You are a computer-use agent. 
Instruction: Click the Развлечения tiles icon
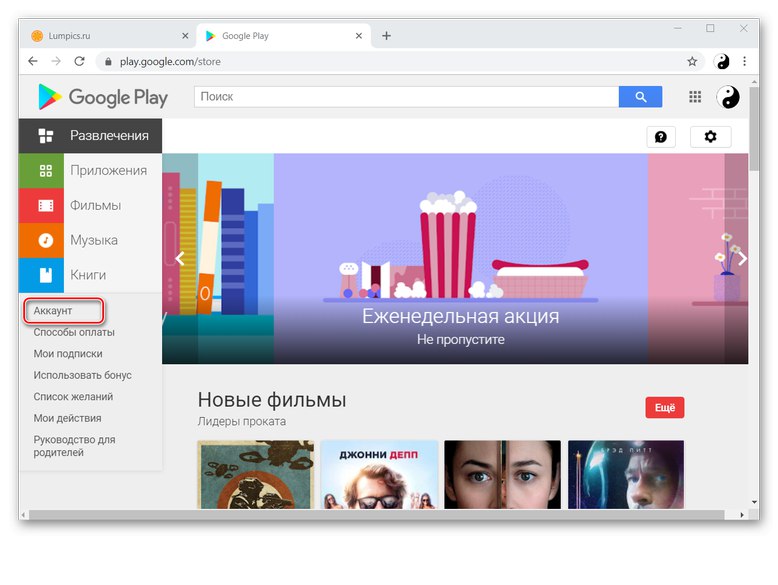point(46,135)
